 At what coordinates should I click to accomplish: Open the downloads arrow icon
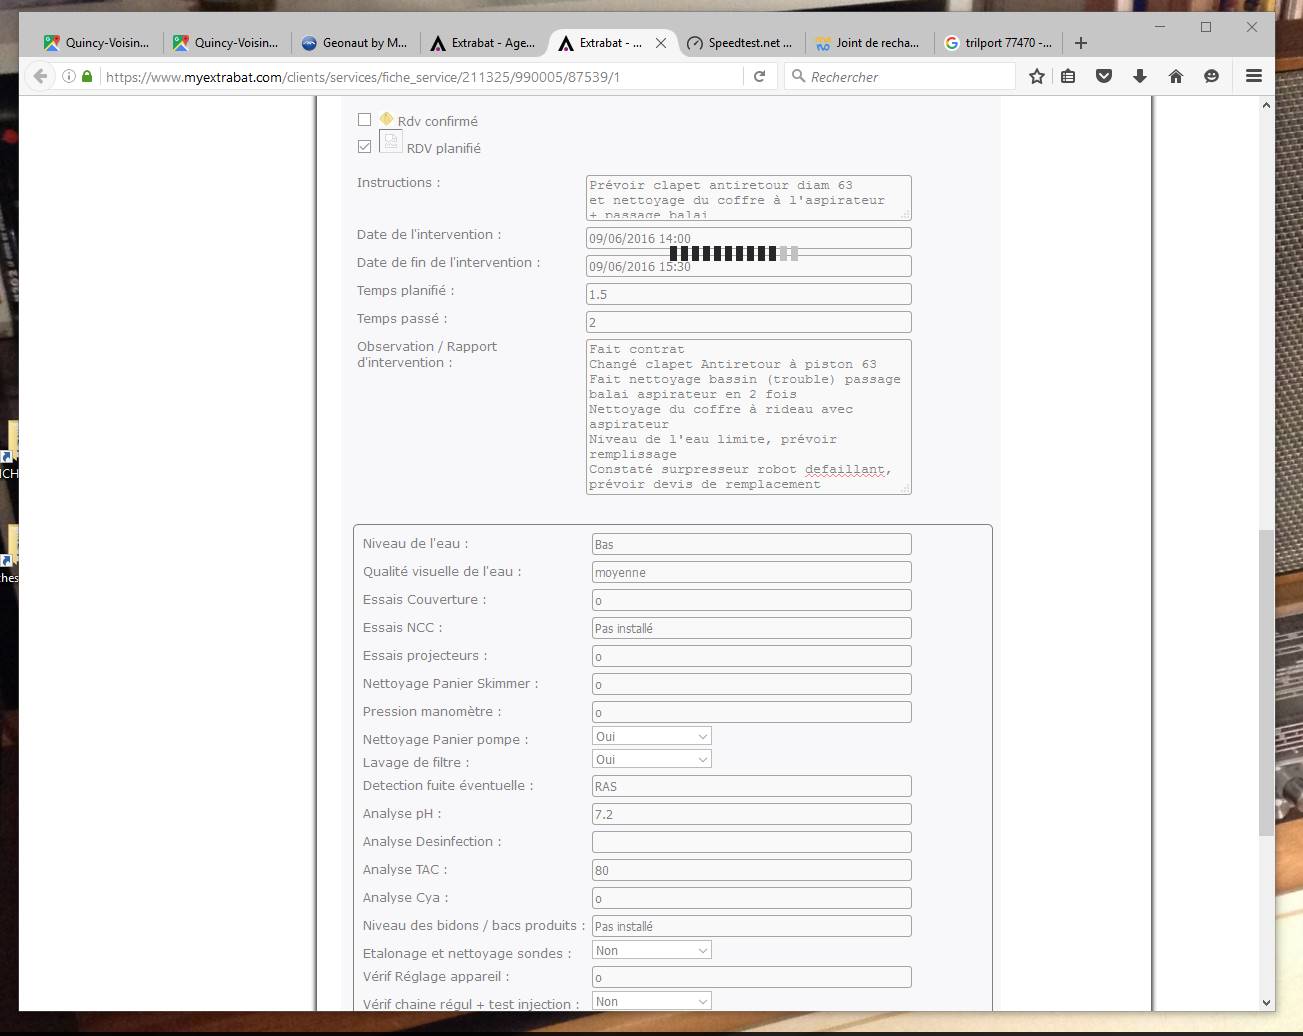(1140, 76)
